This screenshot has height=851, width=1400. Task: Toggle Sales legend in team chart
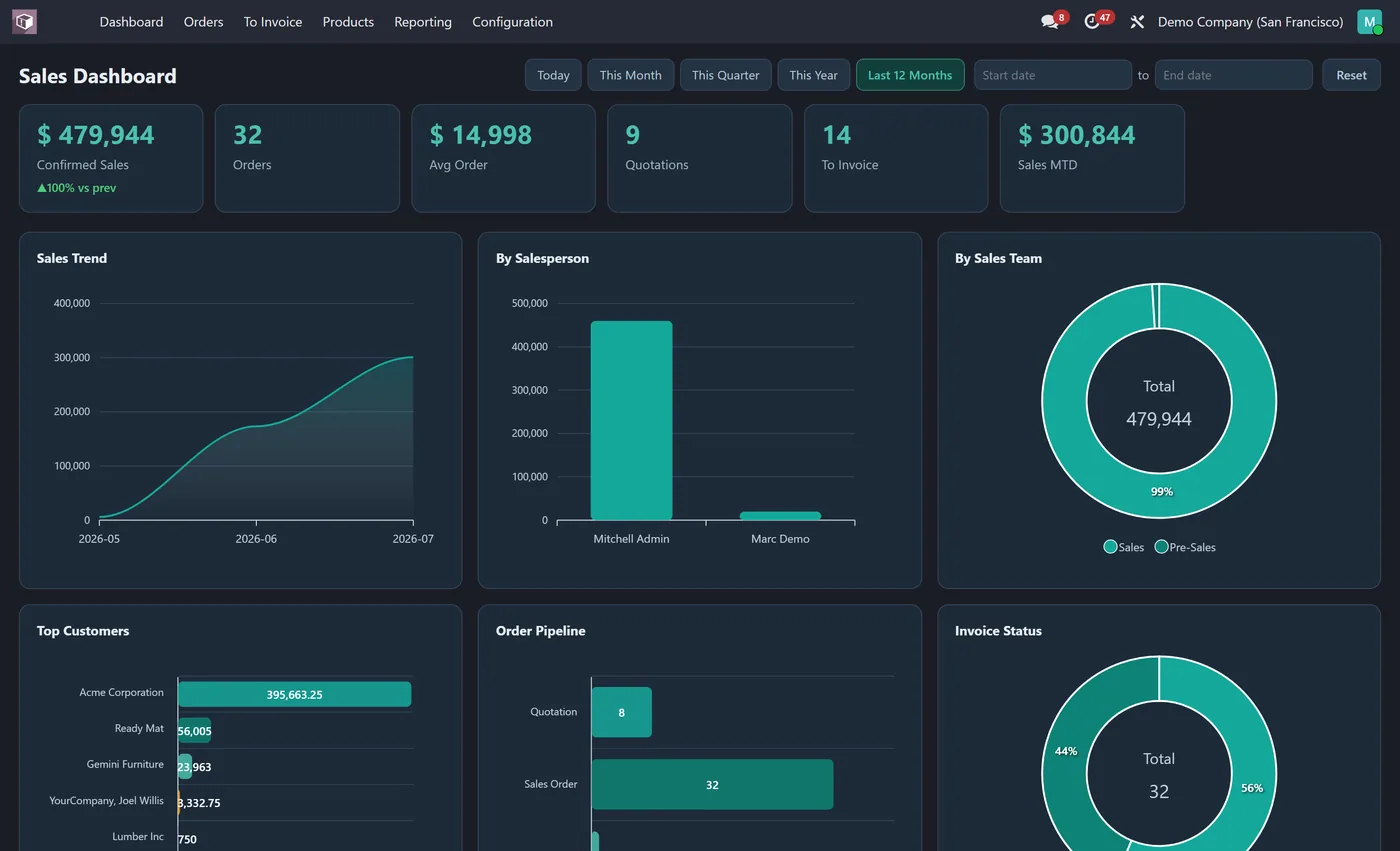click(1124, 547)
